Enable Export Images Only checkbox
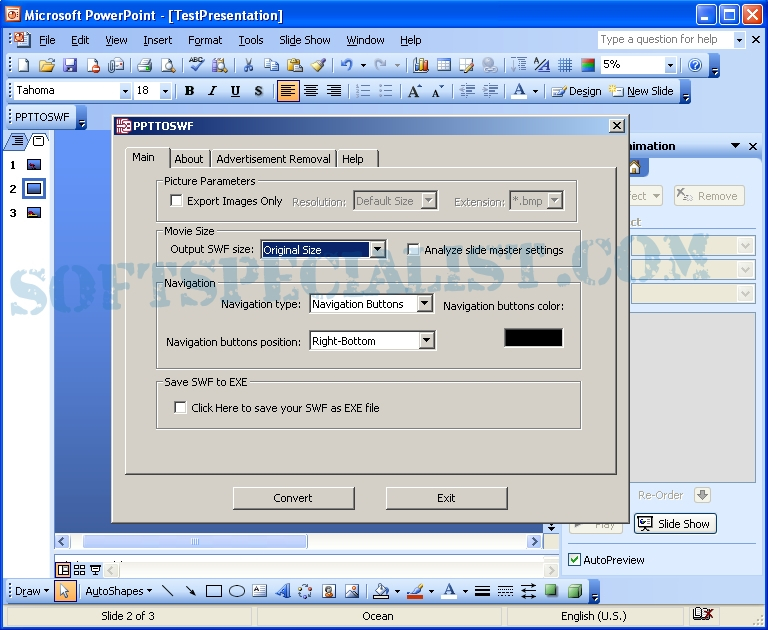 tap(176, 200)
